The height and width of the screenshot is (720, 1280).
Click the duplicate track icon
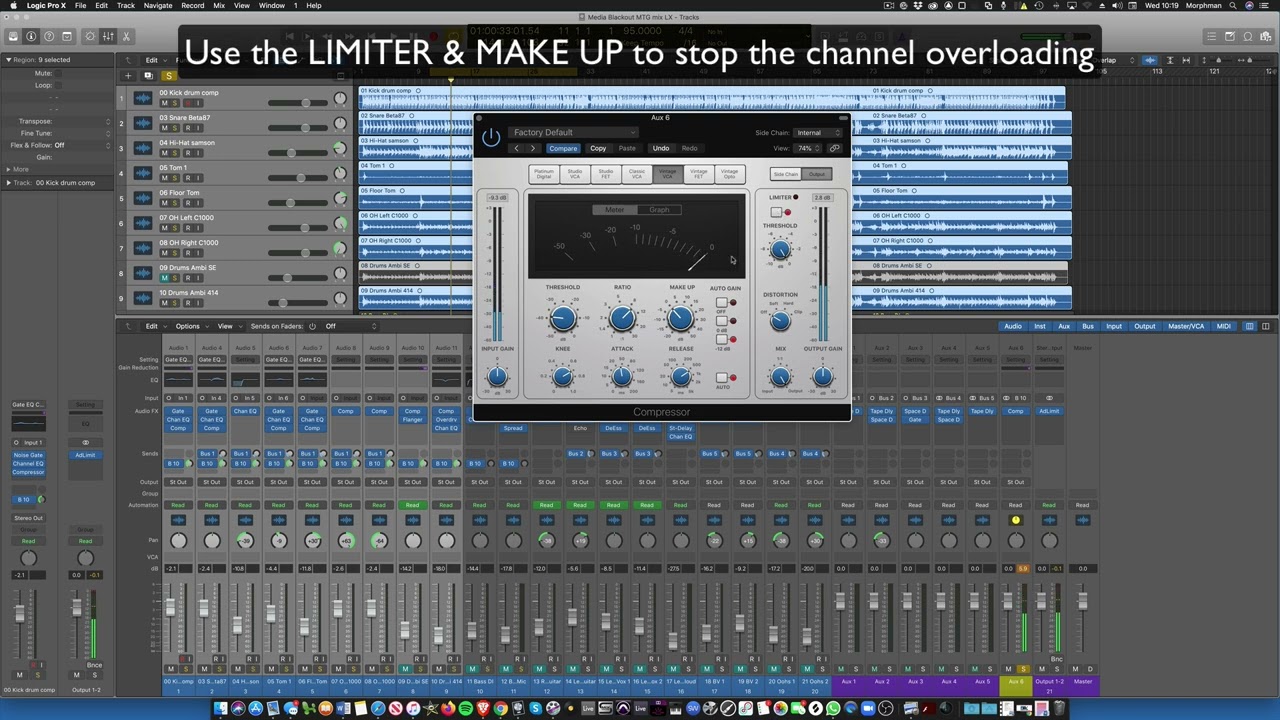pos(149,76)
